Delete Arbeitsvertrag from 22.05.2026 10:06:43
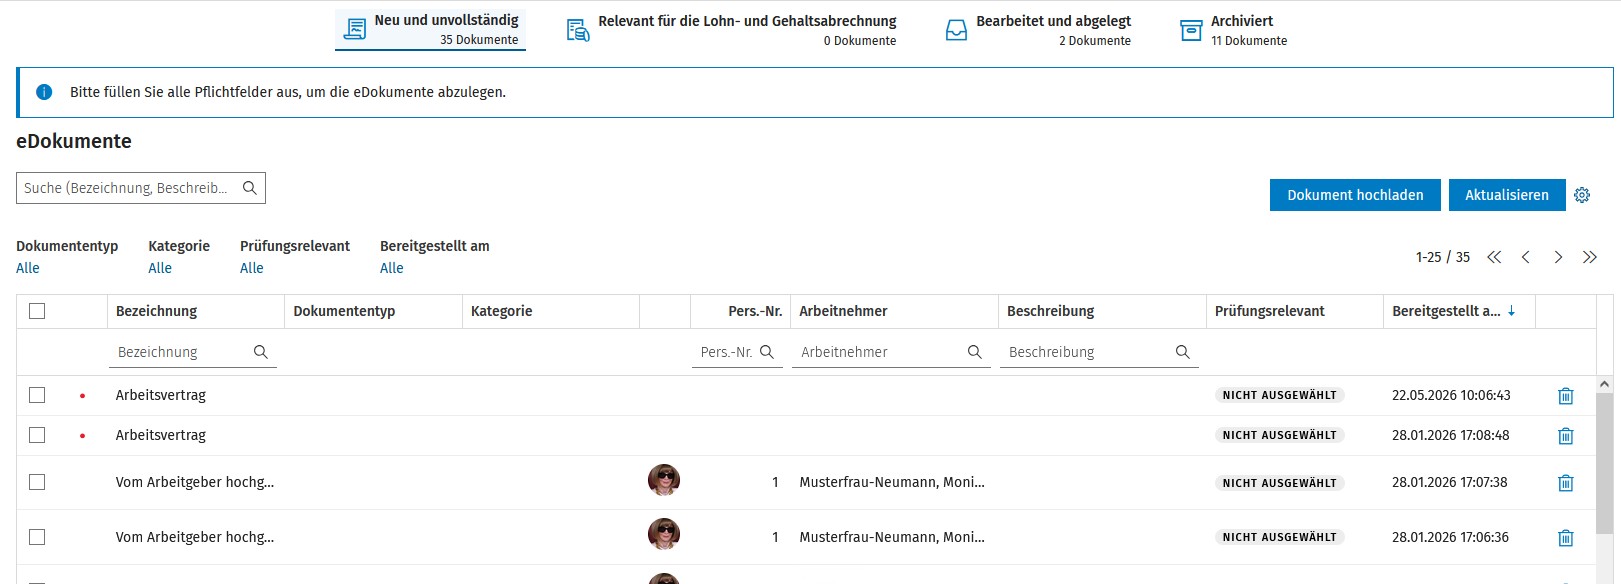 point(1566,396)
